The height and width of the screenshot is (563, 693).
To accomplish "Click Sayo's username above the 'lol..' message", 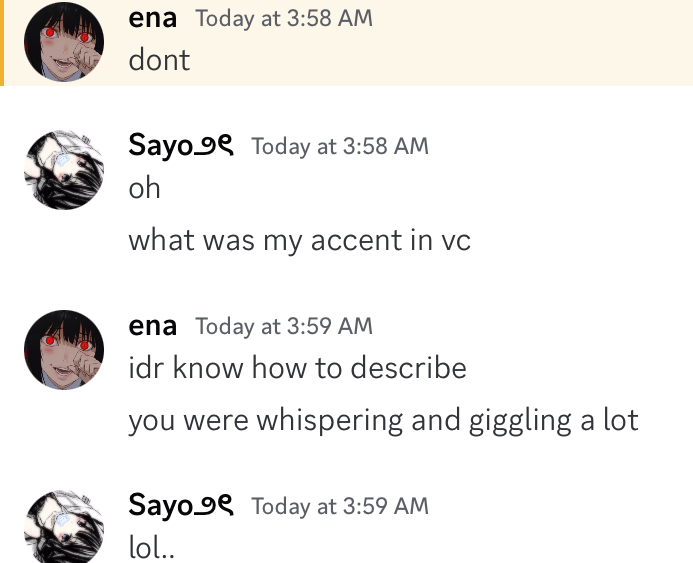I will (180, 506).
